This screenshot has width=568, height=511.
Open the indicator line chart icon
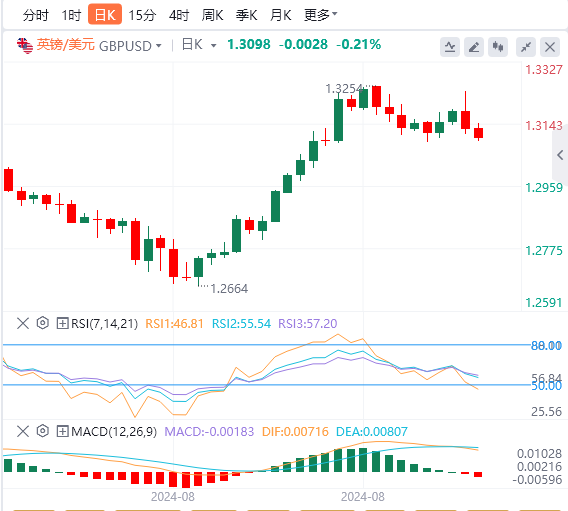[450, 47]
